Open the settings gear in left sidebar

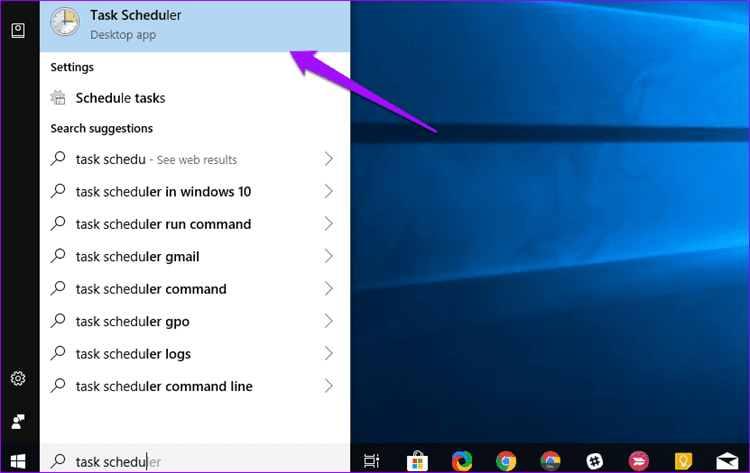[x=18, y=379]
